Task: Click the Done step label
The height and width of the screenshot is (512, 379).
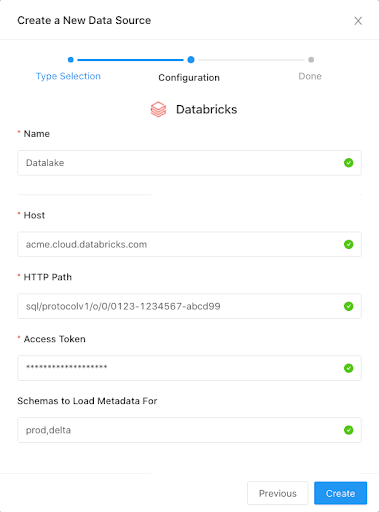Action: click(x=310, y=76)
